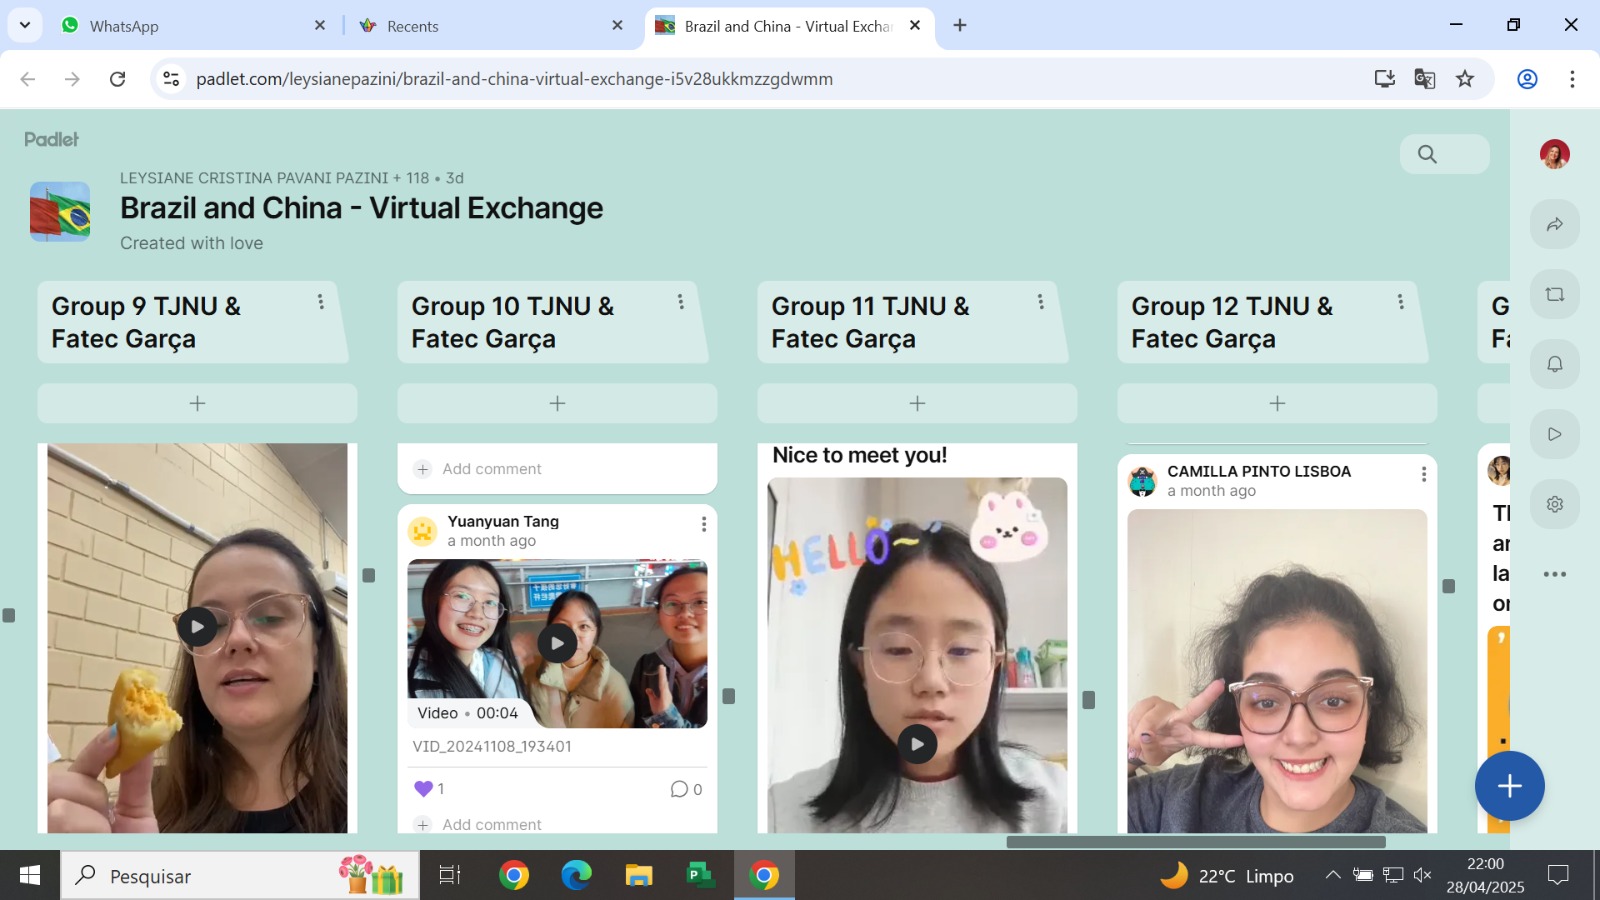This screenshot has width=1600, height=900.
Task: Expand the sidebar more options ellipsis
Action: click(1554, 574)
